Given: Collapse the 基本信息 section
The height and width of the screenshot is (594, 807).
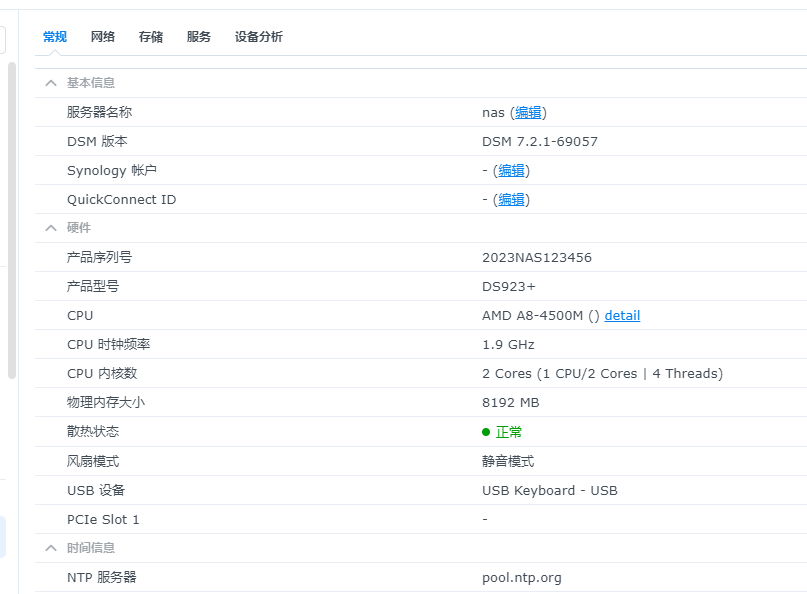Looking at the screenshot, I should [50, 82].
